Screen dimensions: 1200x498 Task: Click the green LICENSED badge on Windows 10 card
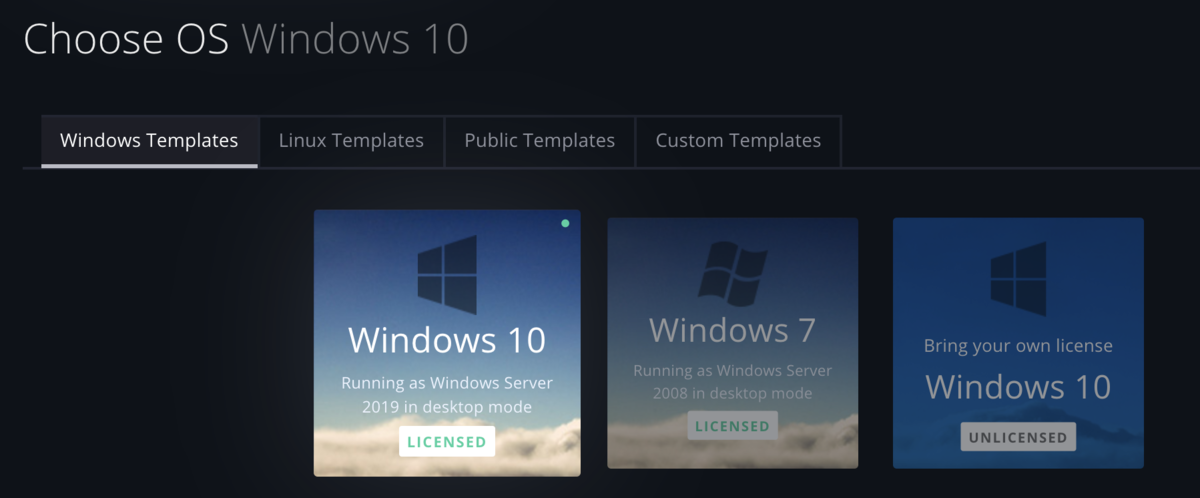coord(447,441)
